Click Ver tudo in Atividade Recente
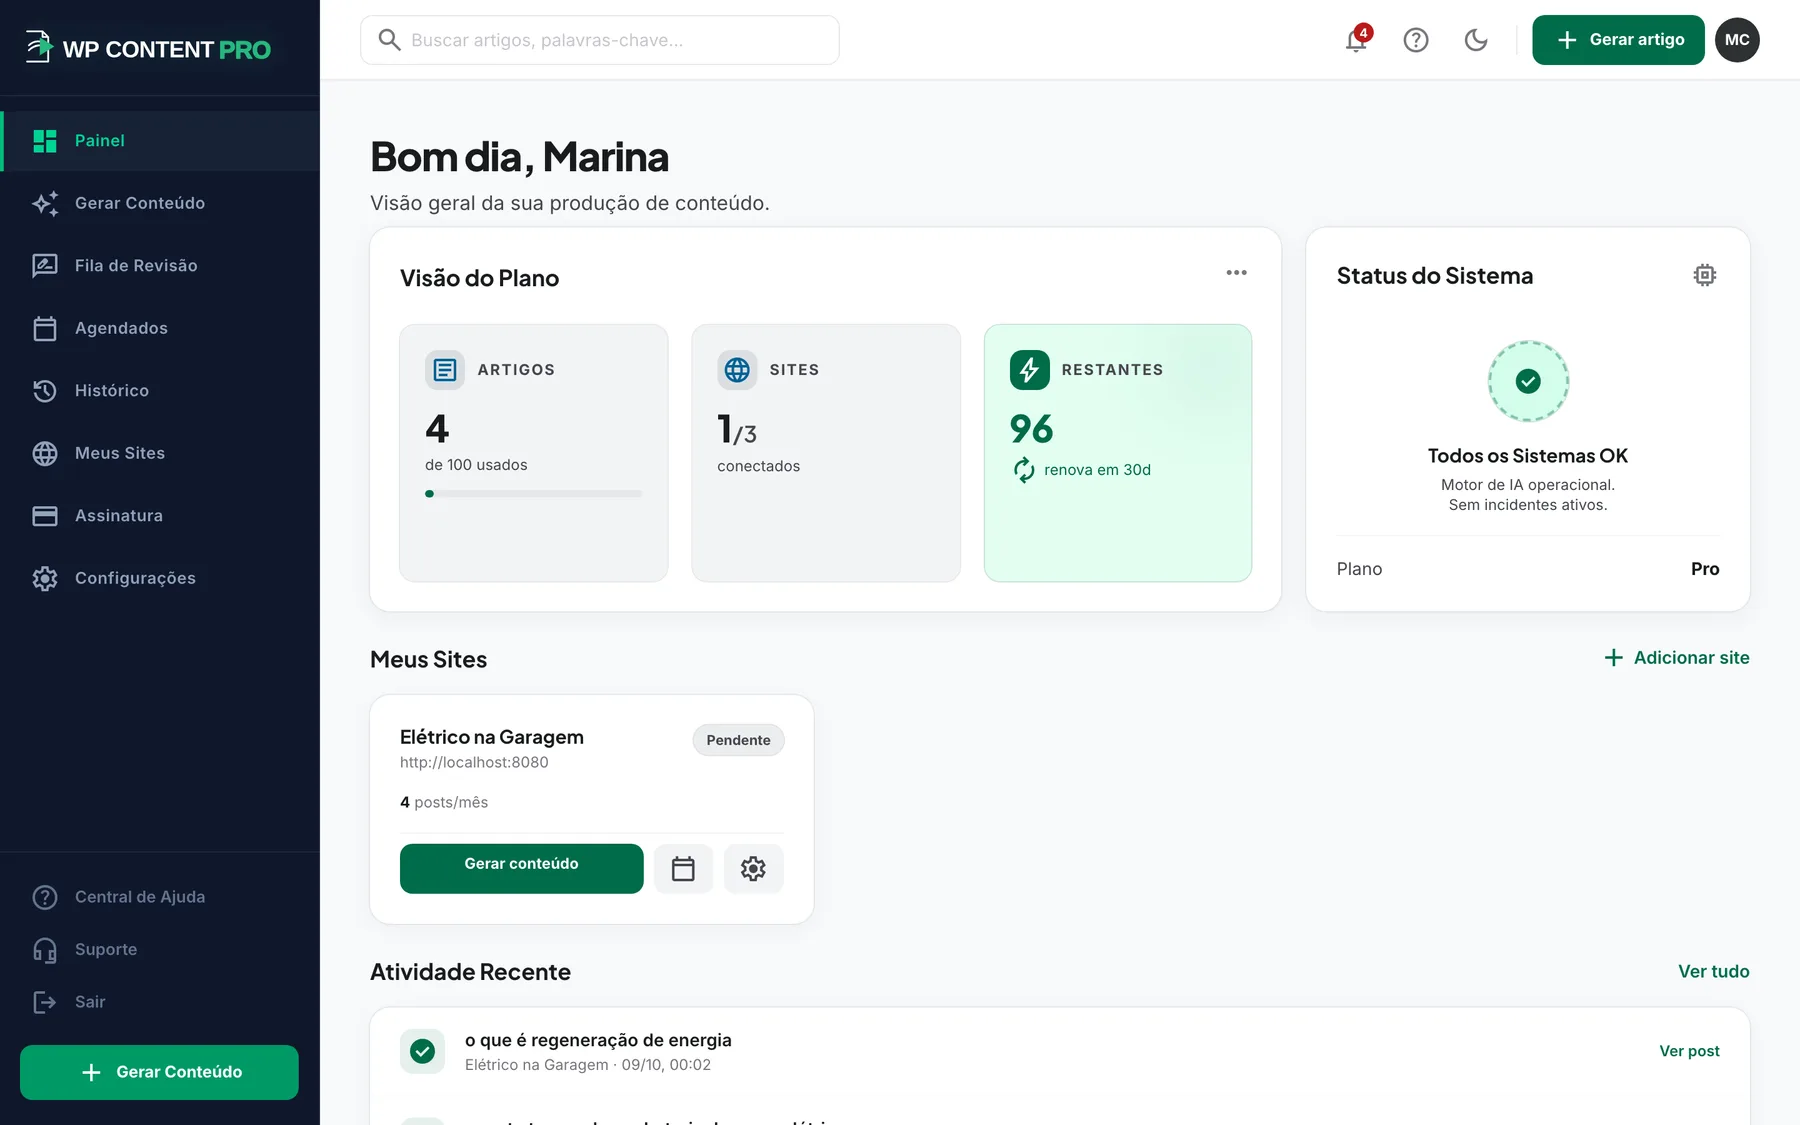The height and width of the screenshot is (1125, 1800). pos(1714,972)
